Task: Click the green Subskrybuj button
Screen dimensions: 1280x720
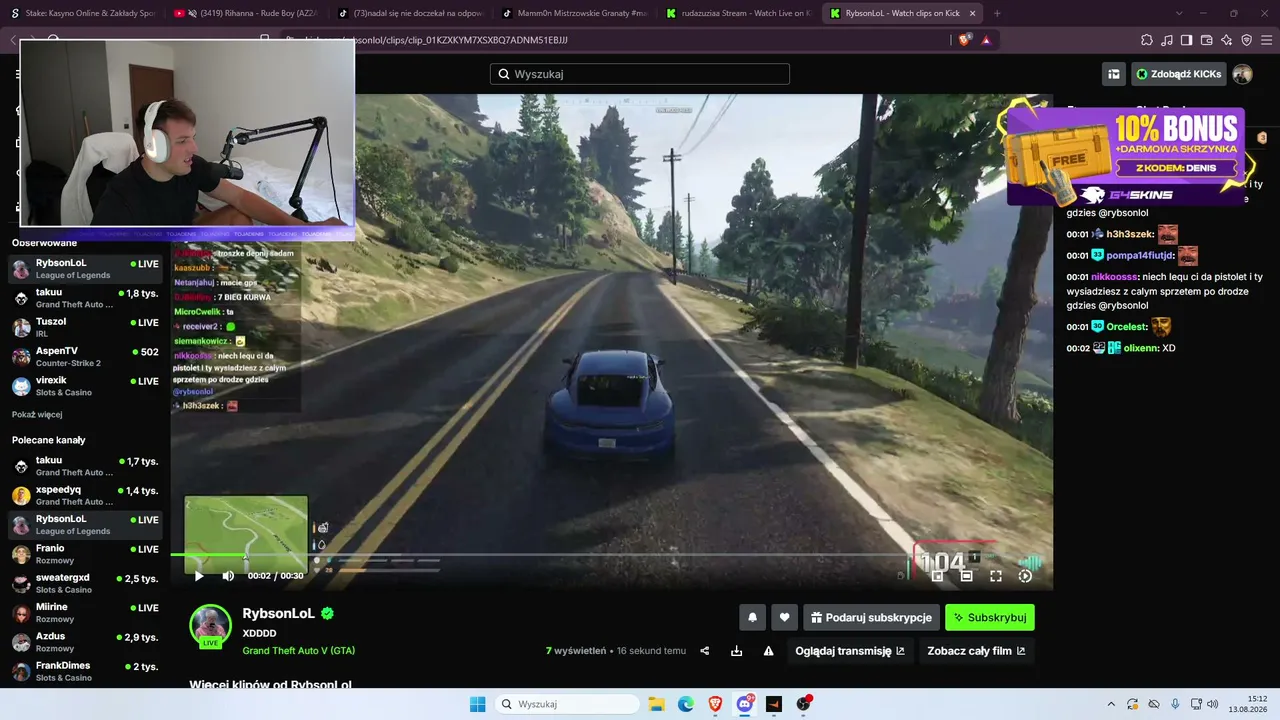Action: coord(990,618)
